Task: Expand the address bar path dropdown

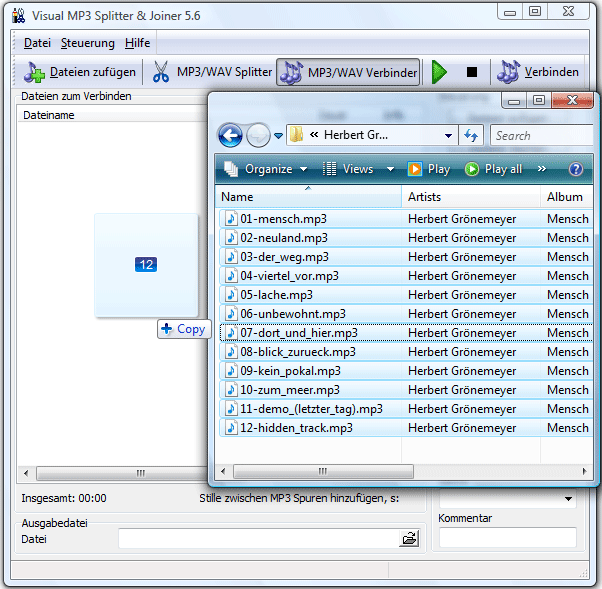Action: (x=448, y=136)
